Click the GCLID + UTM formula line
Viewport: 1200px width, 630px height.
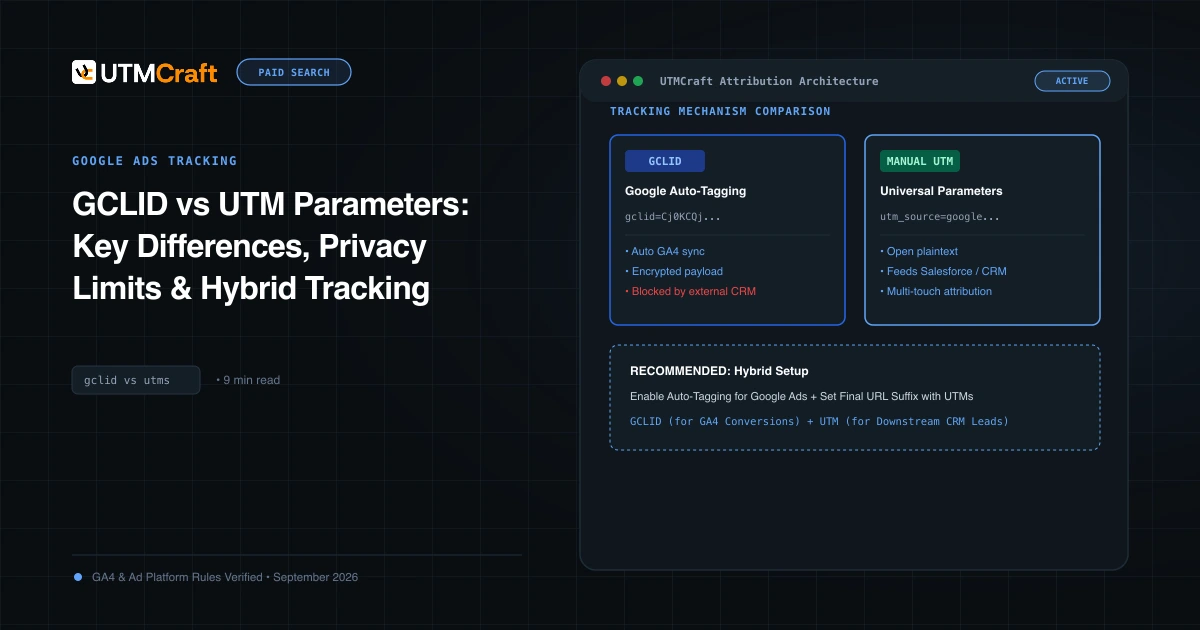[x=819, y=421]
